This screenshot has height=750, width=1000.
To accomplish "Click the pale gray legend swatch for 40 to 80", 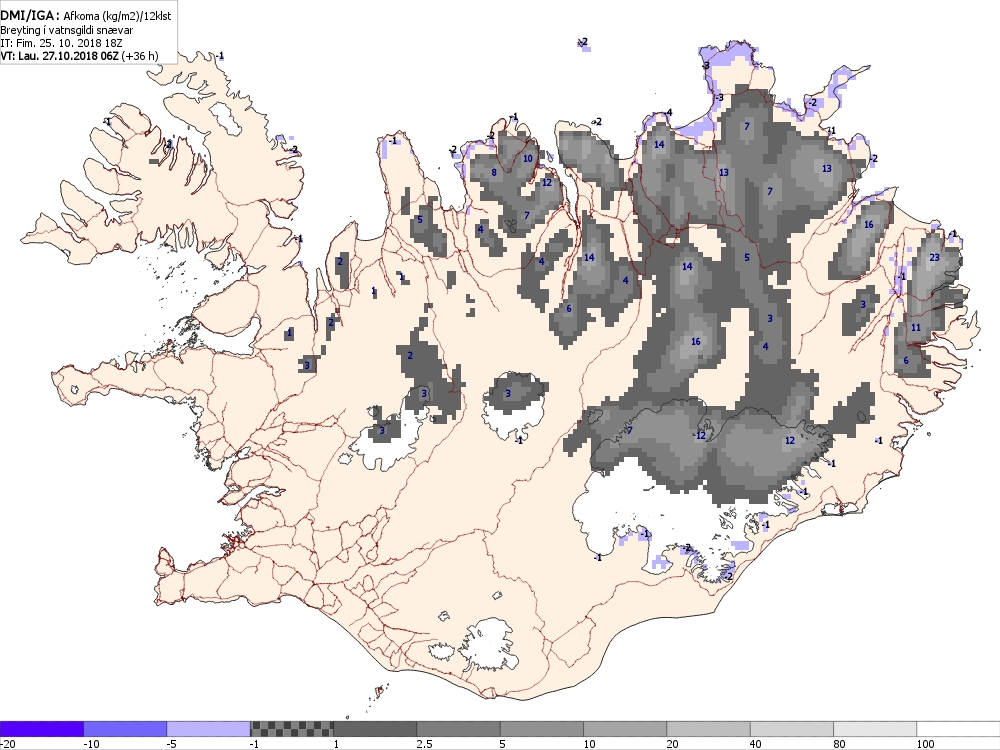I will tap(792, 729).
